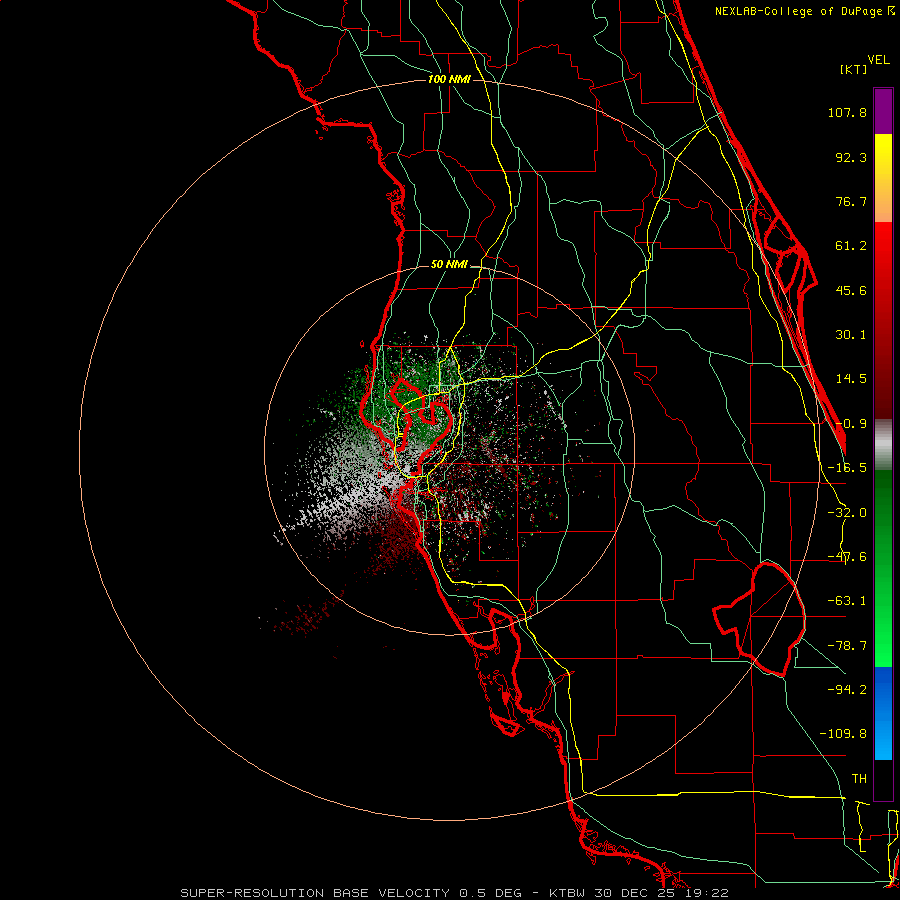The height and width of the screenshot is (900, 900).
Task: Click the purple segment of velocity color bar
Action: (883, 111)
